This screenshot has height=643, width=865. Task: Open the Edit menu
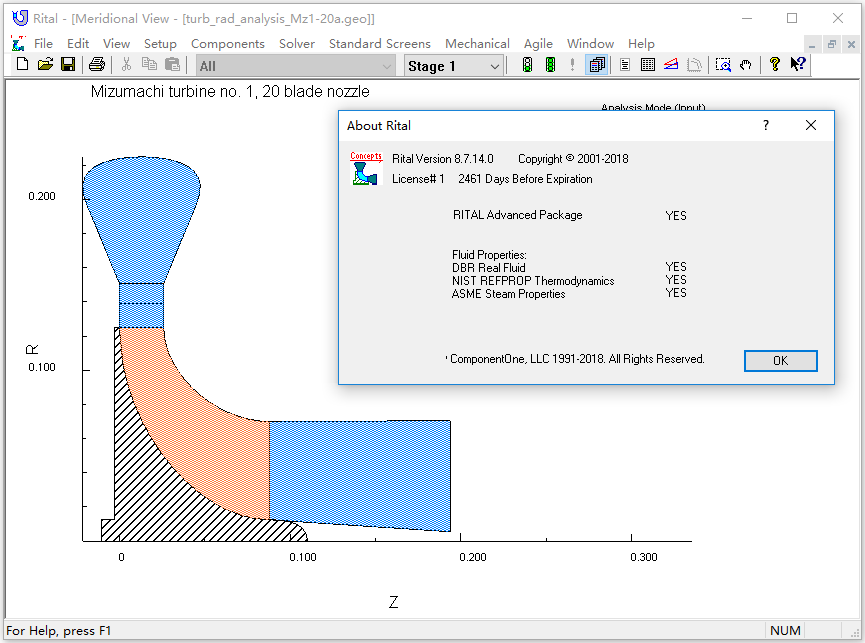coord(78,44)
